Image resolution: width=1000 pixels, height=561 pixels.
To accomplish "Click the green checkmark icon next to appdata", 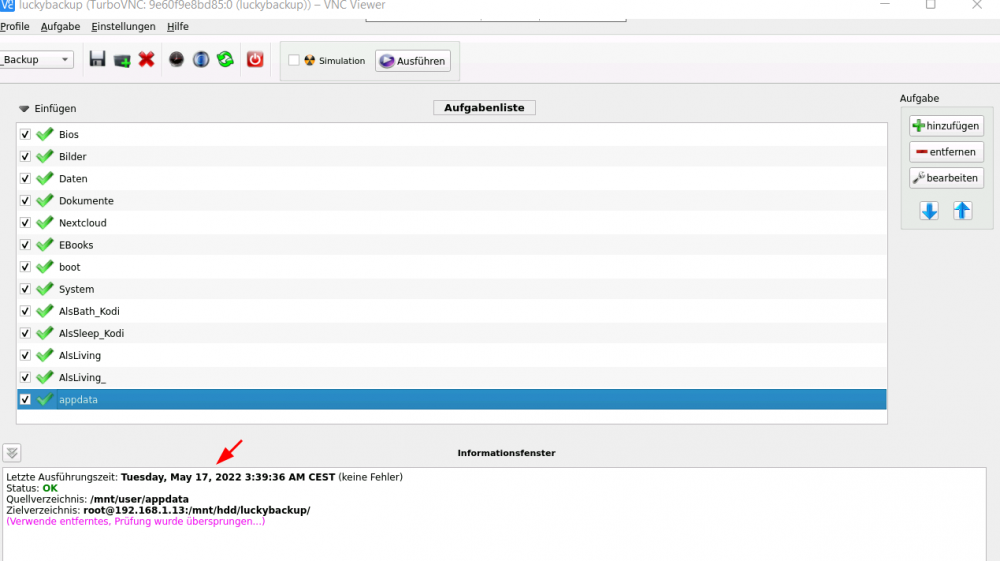I will pos(45,399).
